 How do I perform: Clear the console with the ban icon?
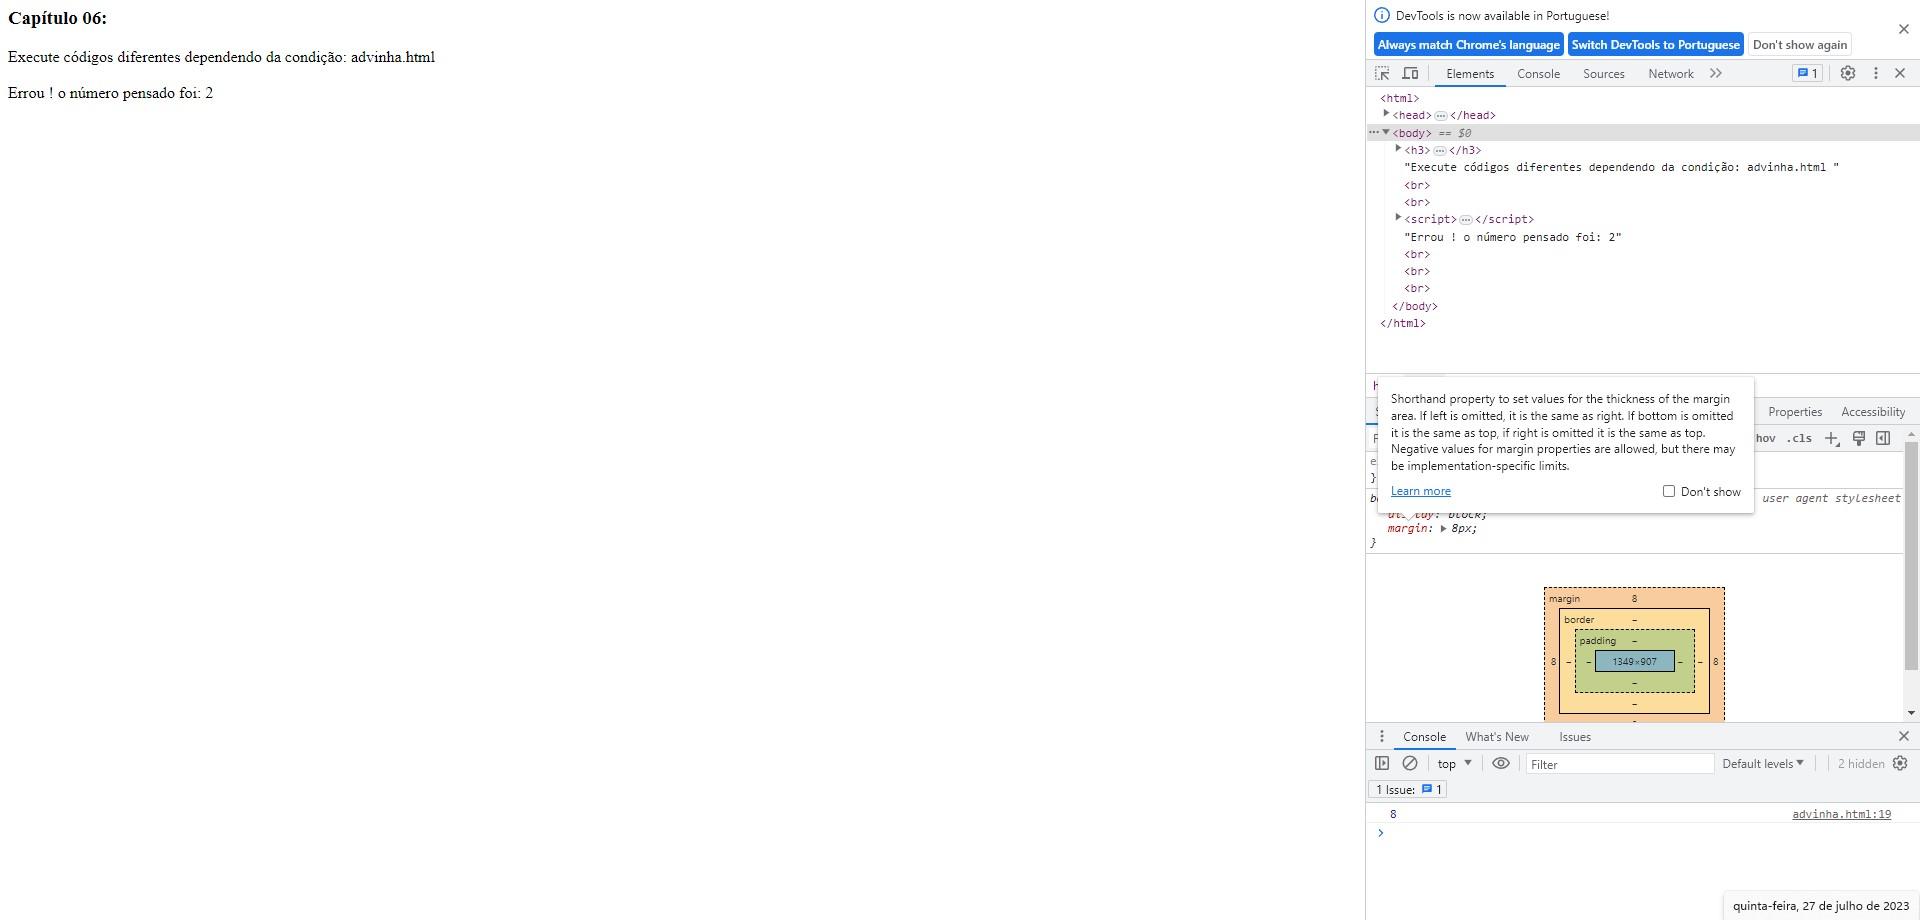click(1410, 764)
